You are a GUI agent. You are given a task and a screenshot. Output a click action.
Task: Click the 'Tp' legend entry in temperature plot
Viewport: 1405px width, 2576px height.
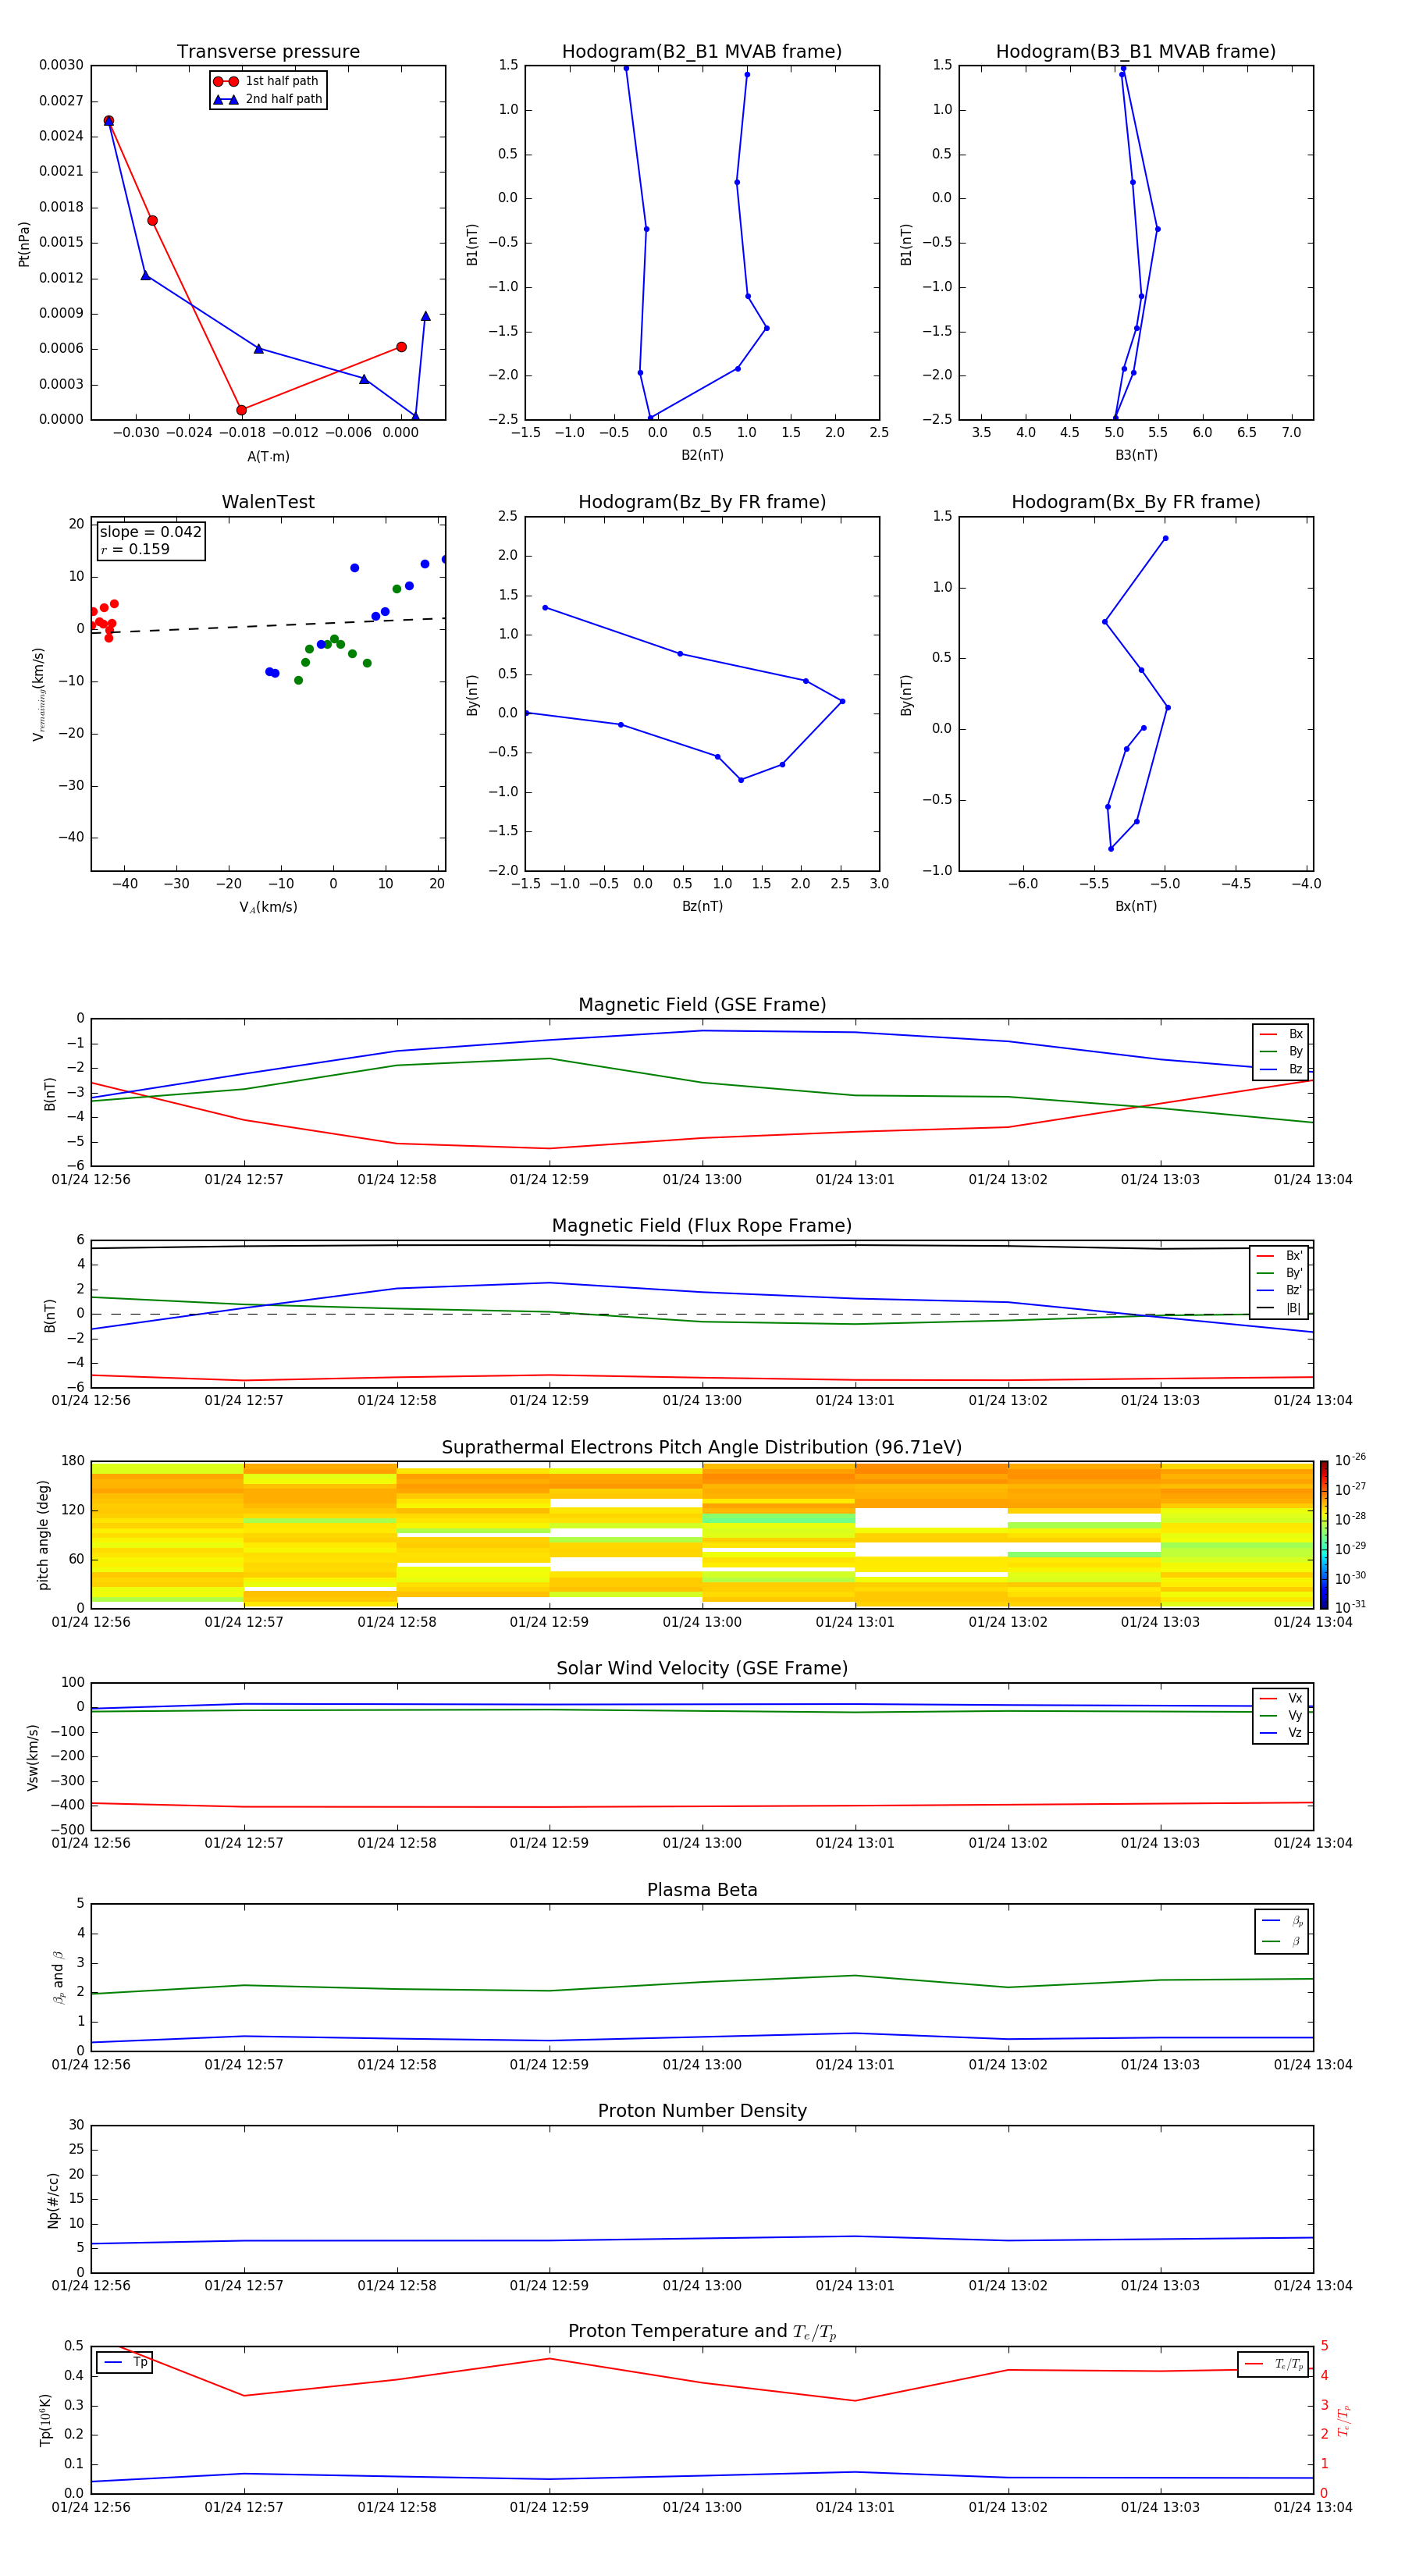(125, 2362)
